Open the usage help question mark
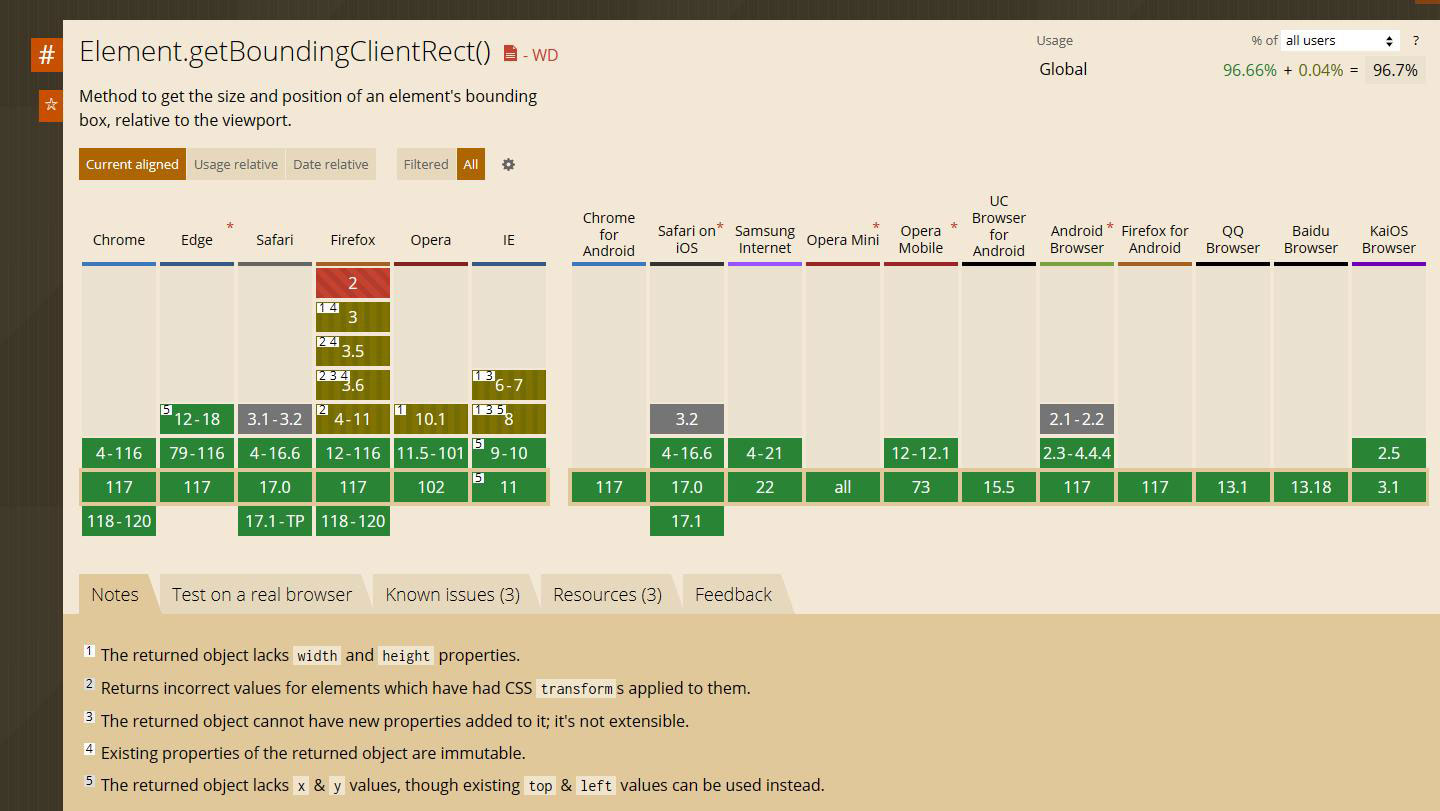Image resolution: width=1440 pixels, height=811 pixels. coord(1415,40)
